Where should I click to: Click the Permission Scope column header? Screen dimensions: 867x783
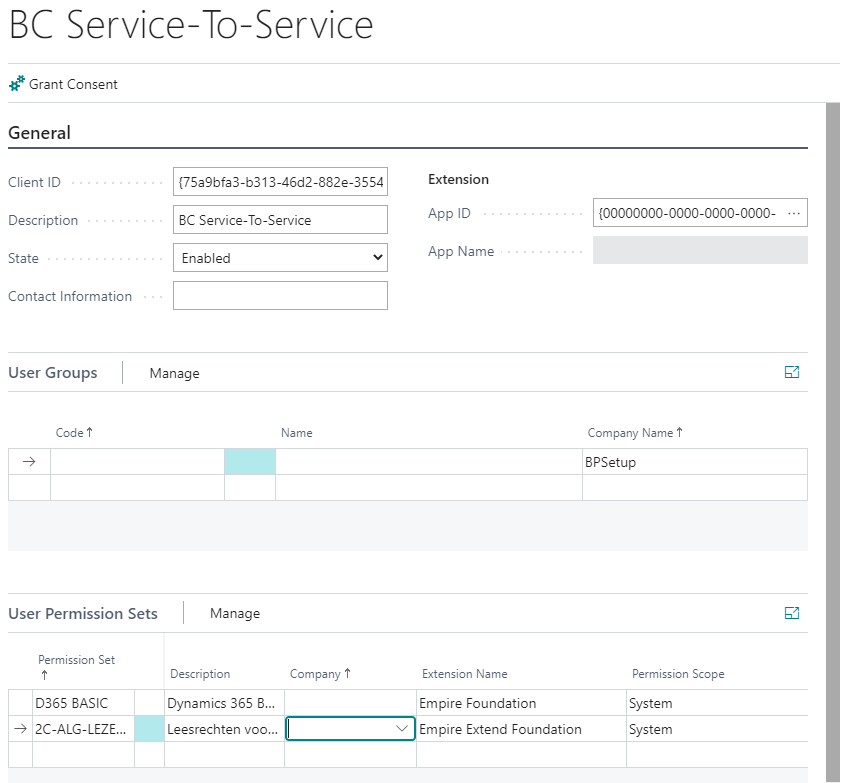click(678, 674)
